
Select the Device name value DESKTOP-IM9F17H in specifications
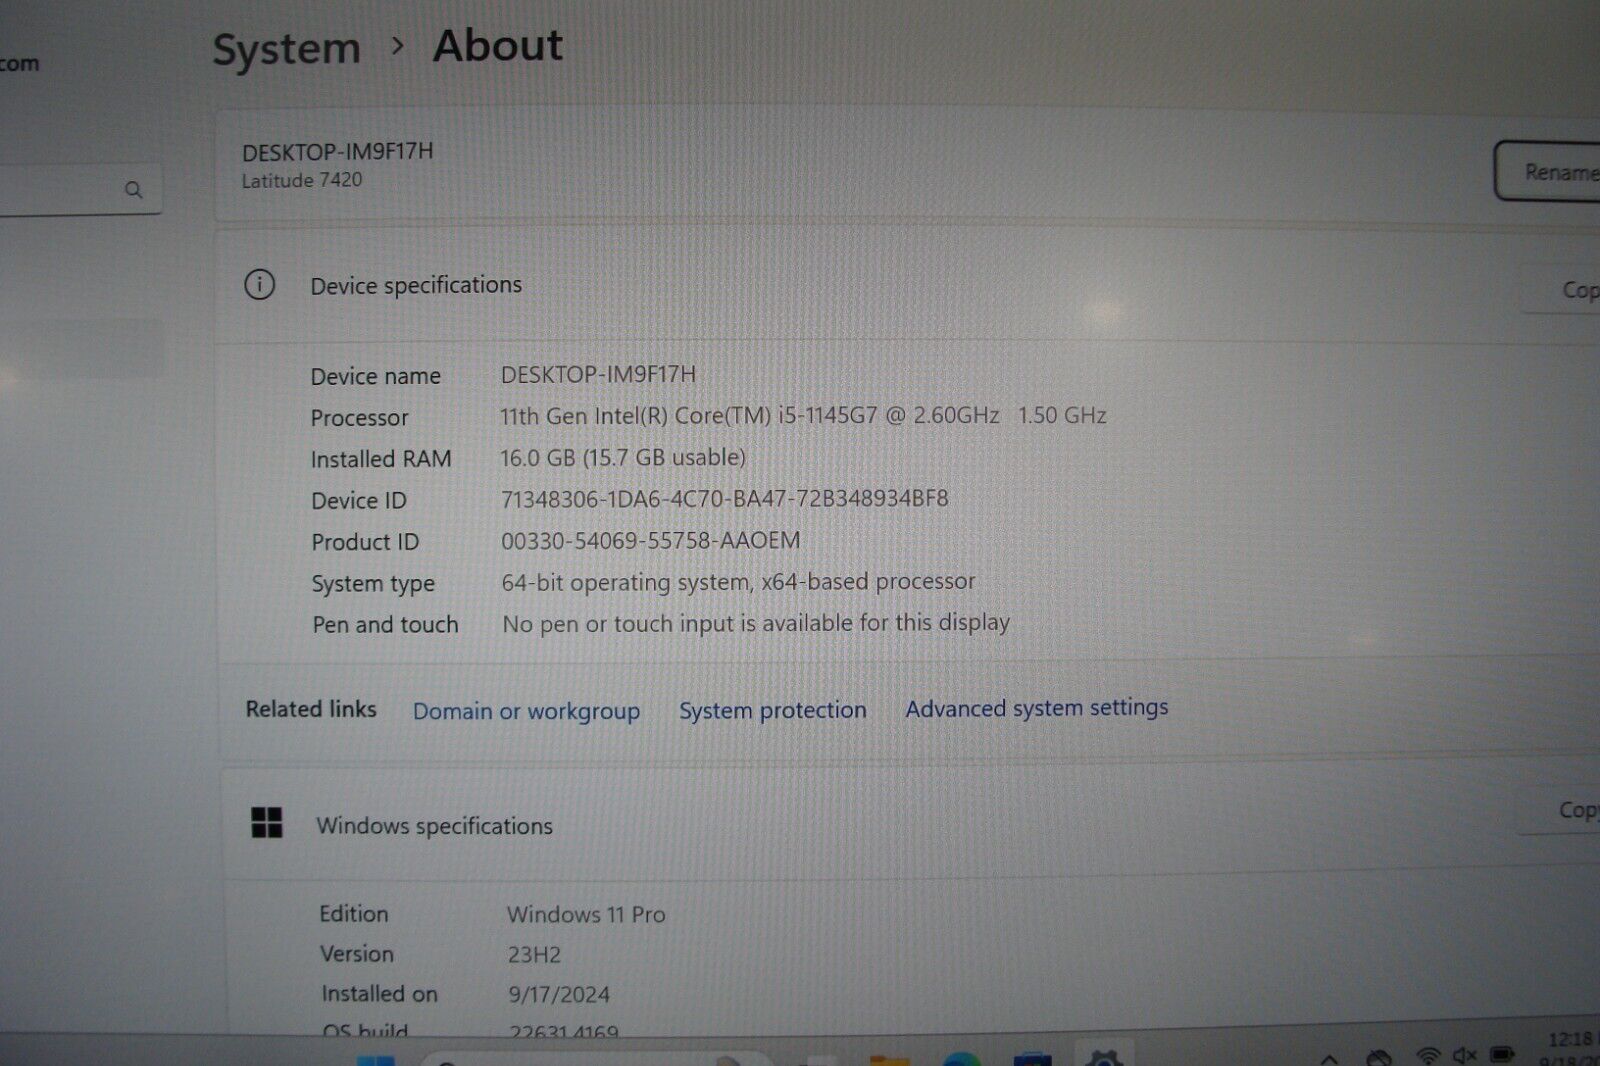[x=598, y=374]
